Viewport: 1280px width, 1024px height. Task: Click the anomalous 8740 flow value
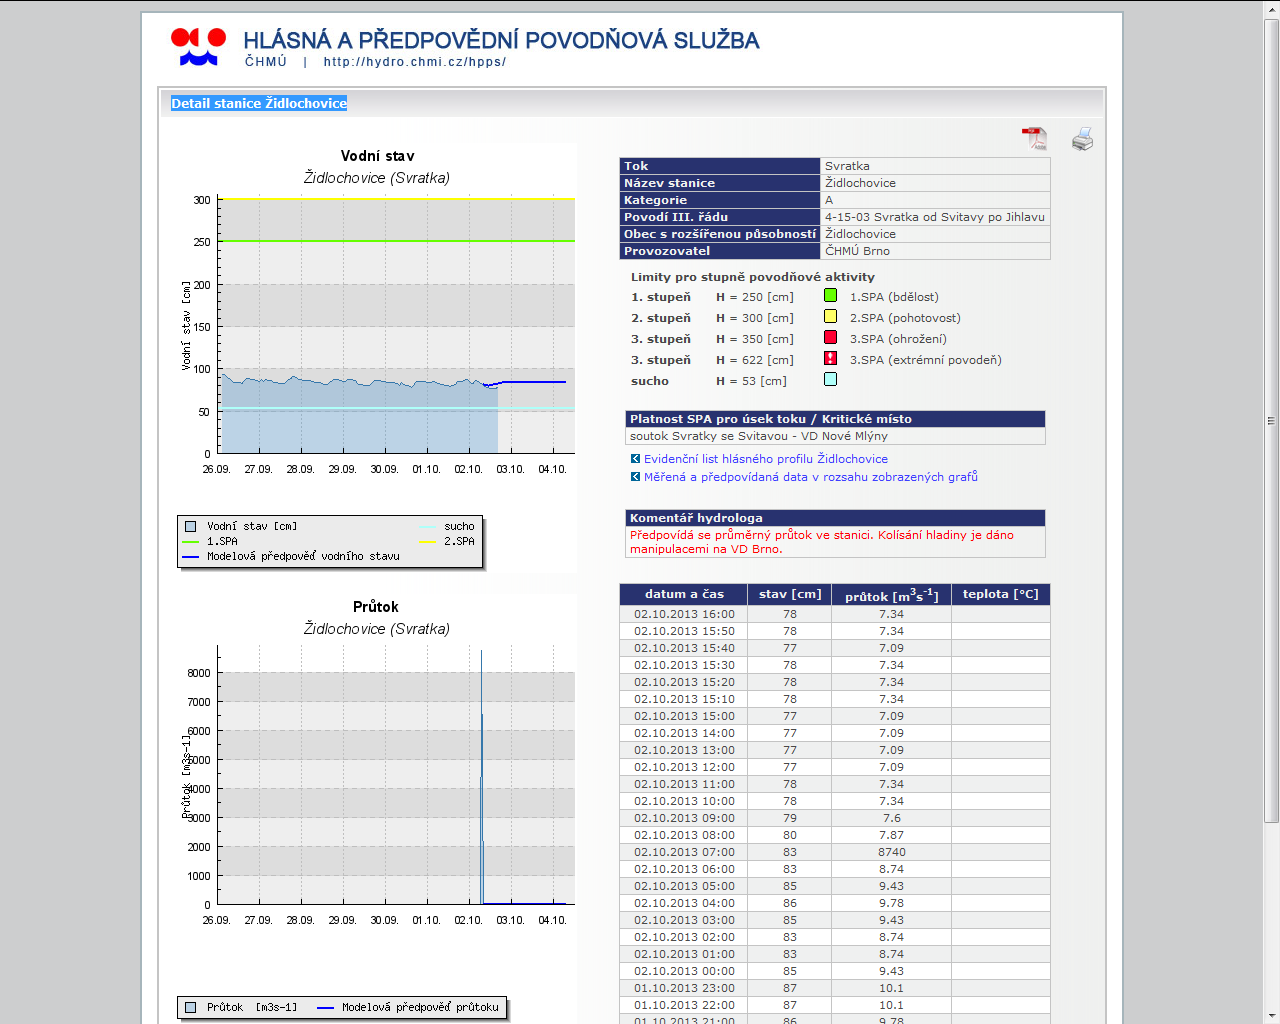891,852
